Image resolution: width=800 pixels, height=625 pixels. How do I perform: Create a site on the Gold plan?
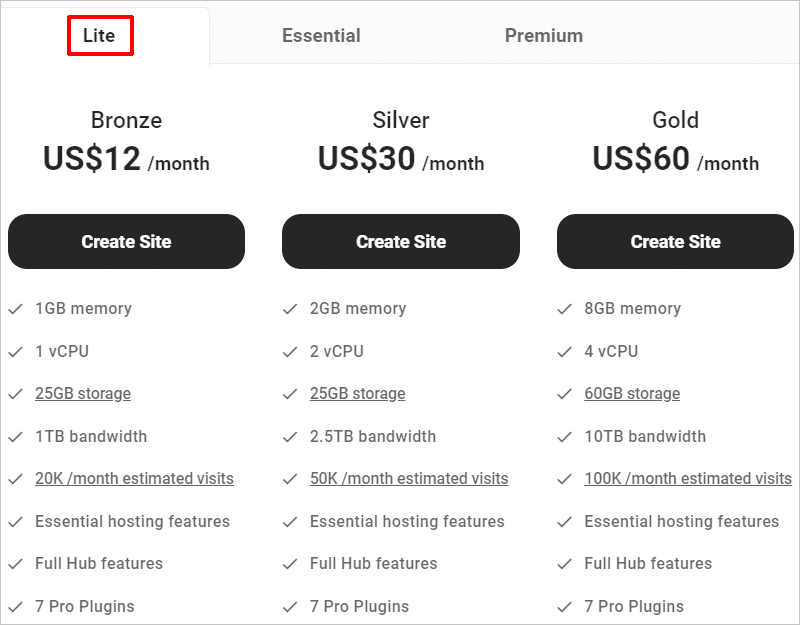675,241
